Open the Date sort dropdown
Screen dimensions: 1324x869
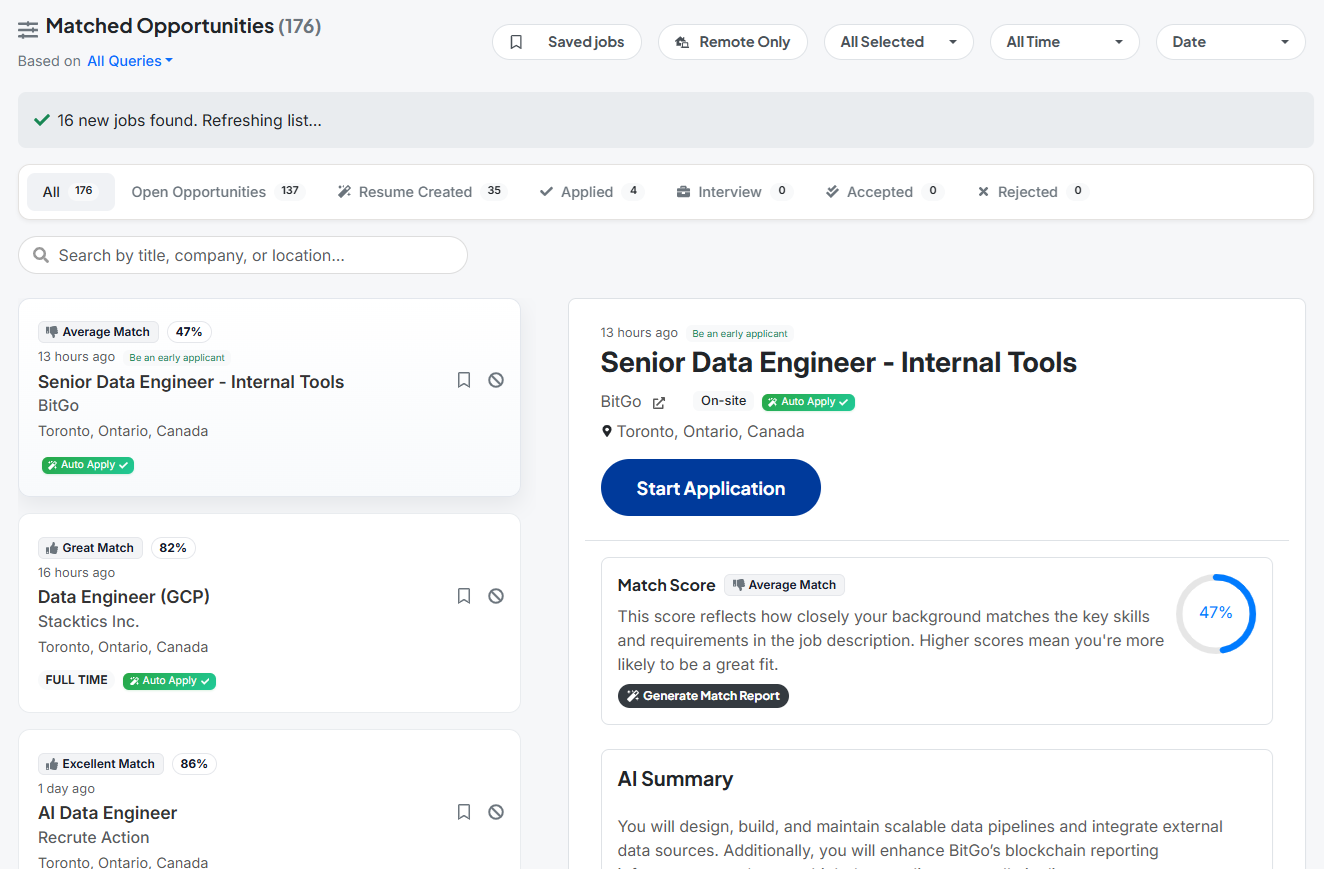point(1230,42)
